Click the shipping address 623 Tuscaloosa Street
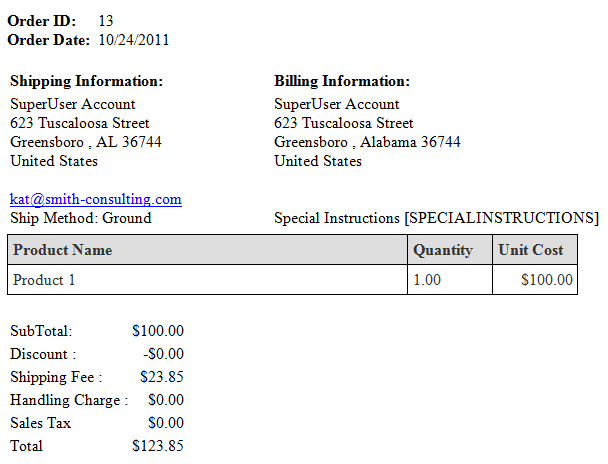Image resolution: width=608 pixels, height=464 pixels. [79, 123]
